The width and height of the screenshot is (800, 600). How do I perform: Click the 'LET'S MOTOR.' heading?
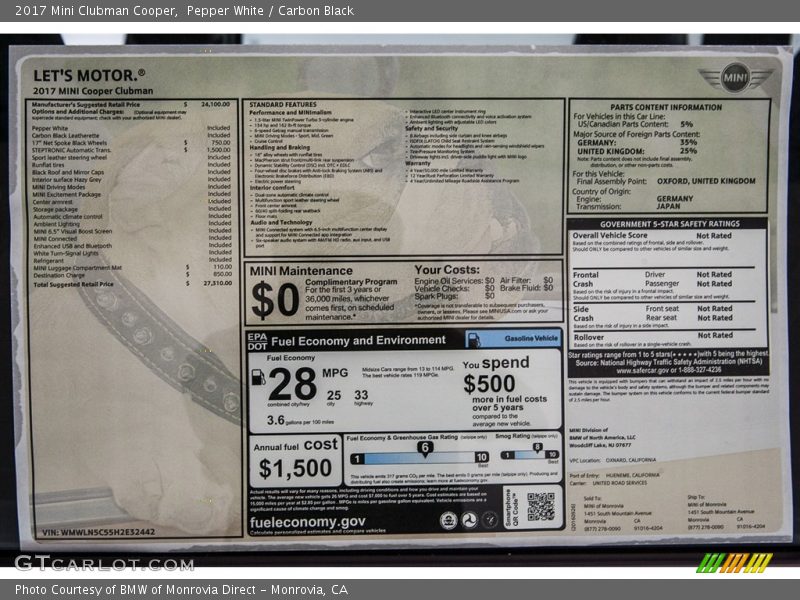click(x=89, y=76)
